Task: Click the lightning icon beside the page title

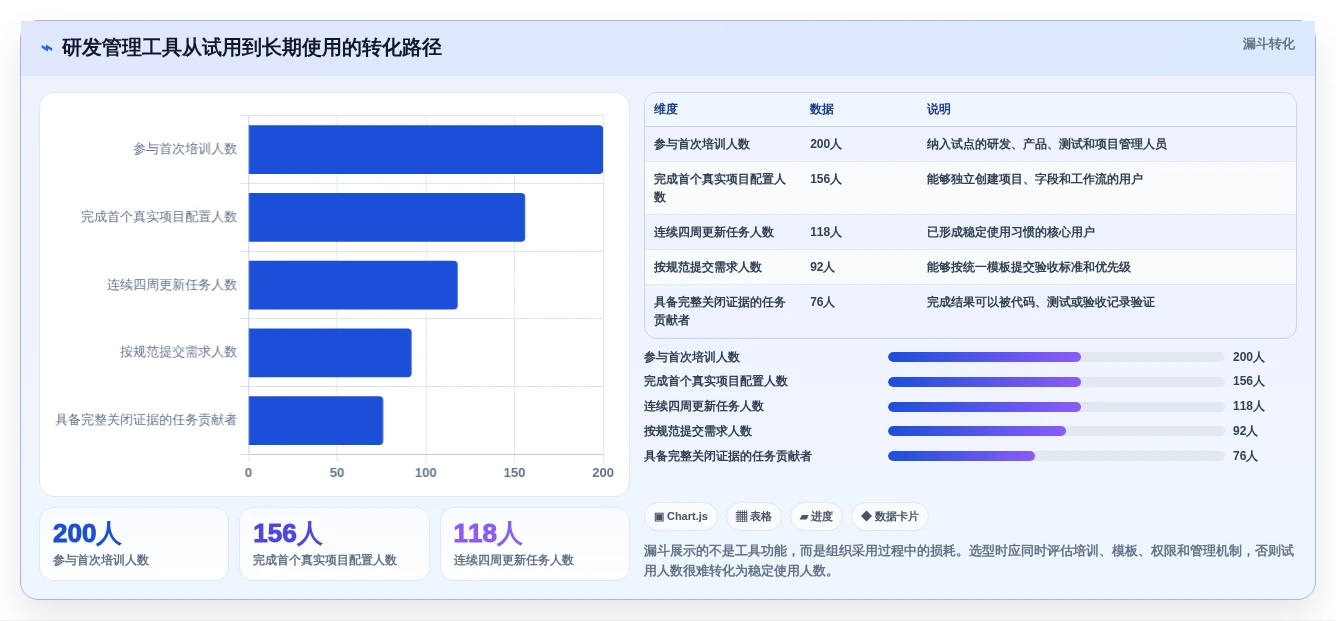Action: click(47, 48)
